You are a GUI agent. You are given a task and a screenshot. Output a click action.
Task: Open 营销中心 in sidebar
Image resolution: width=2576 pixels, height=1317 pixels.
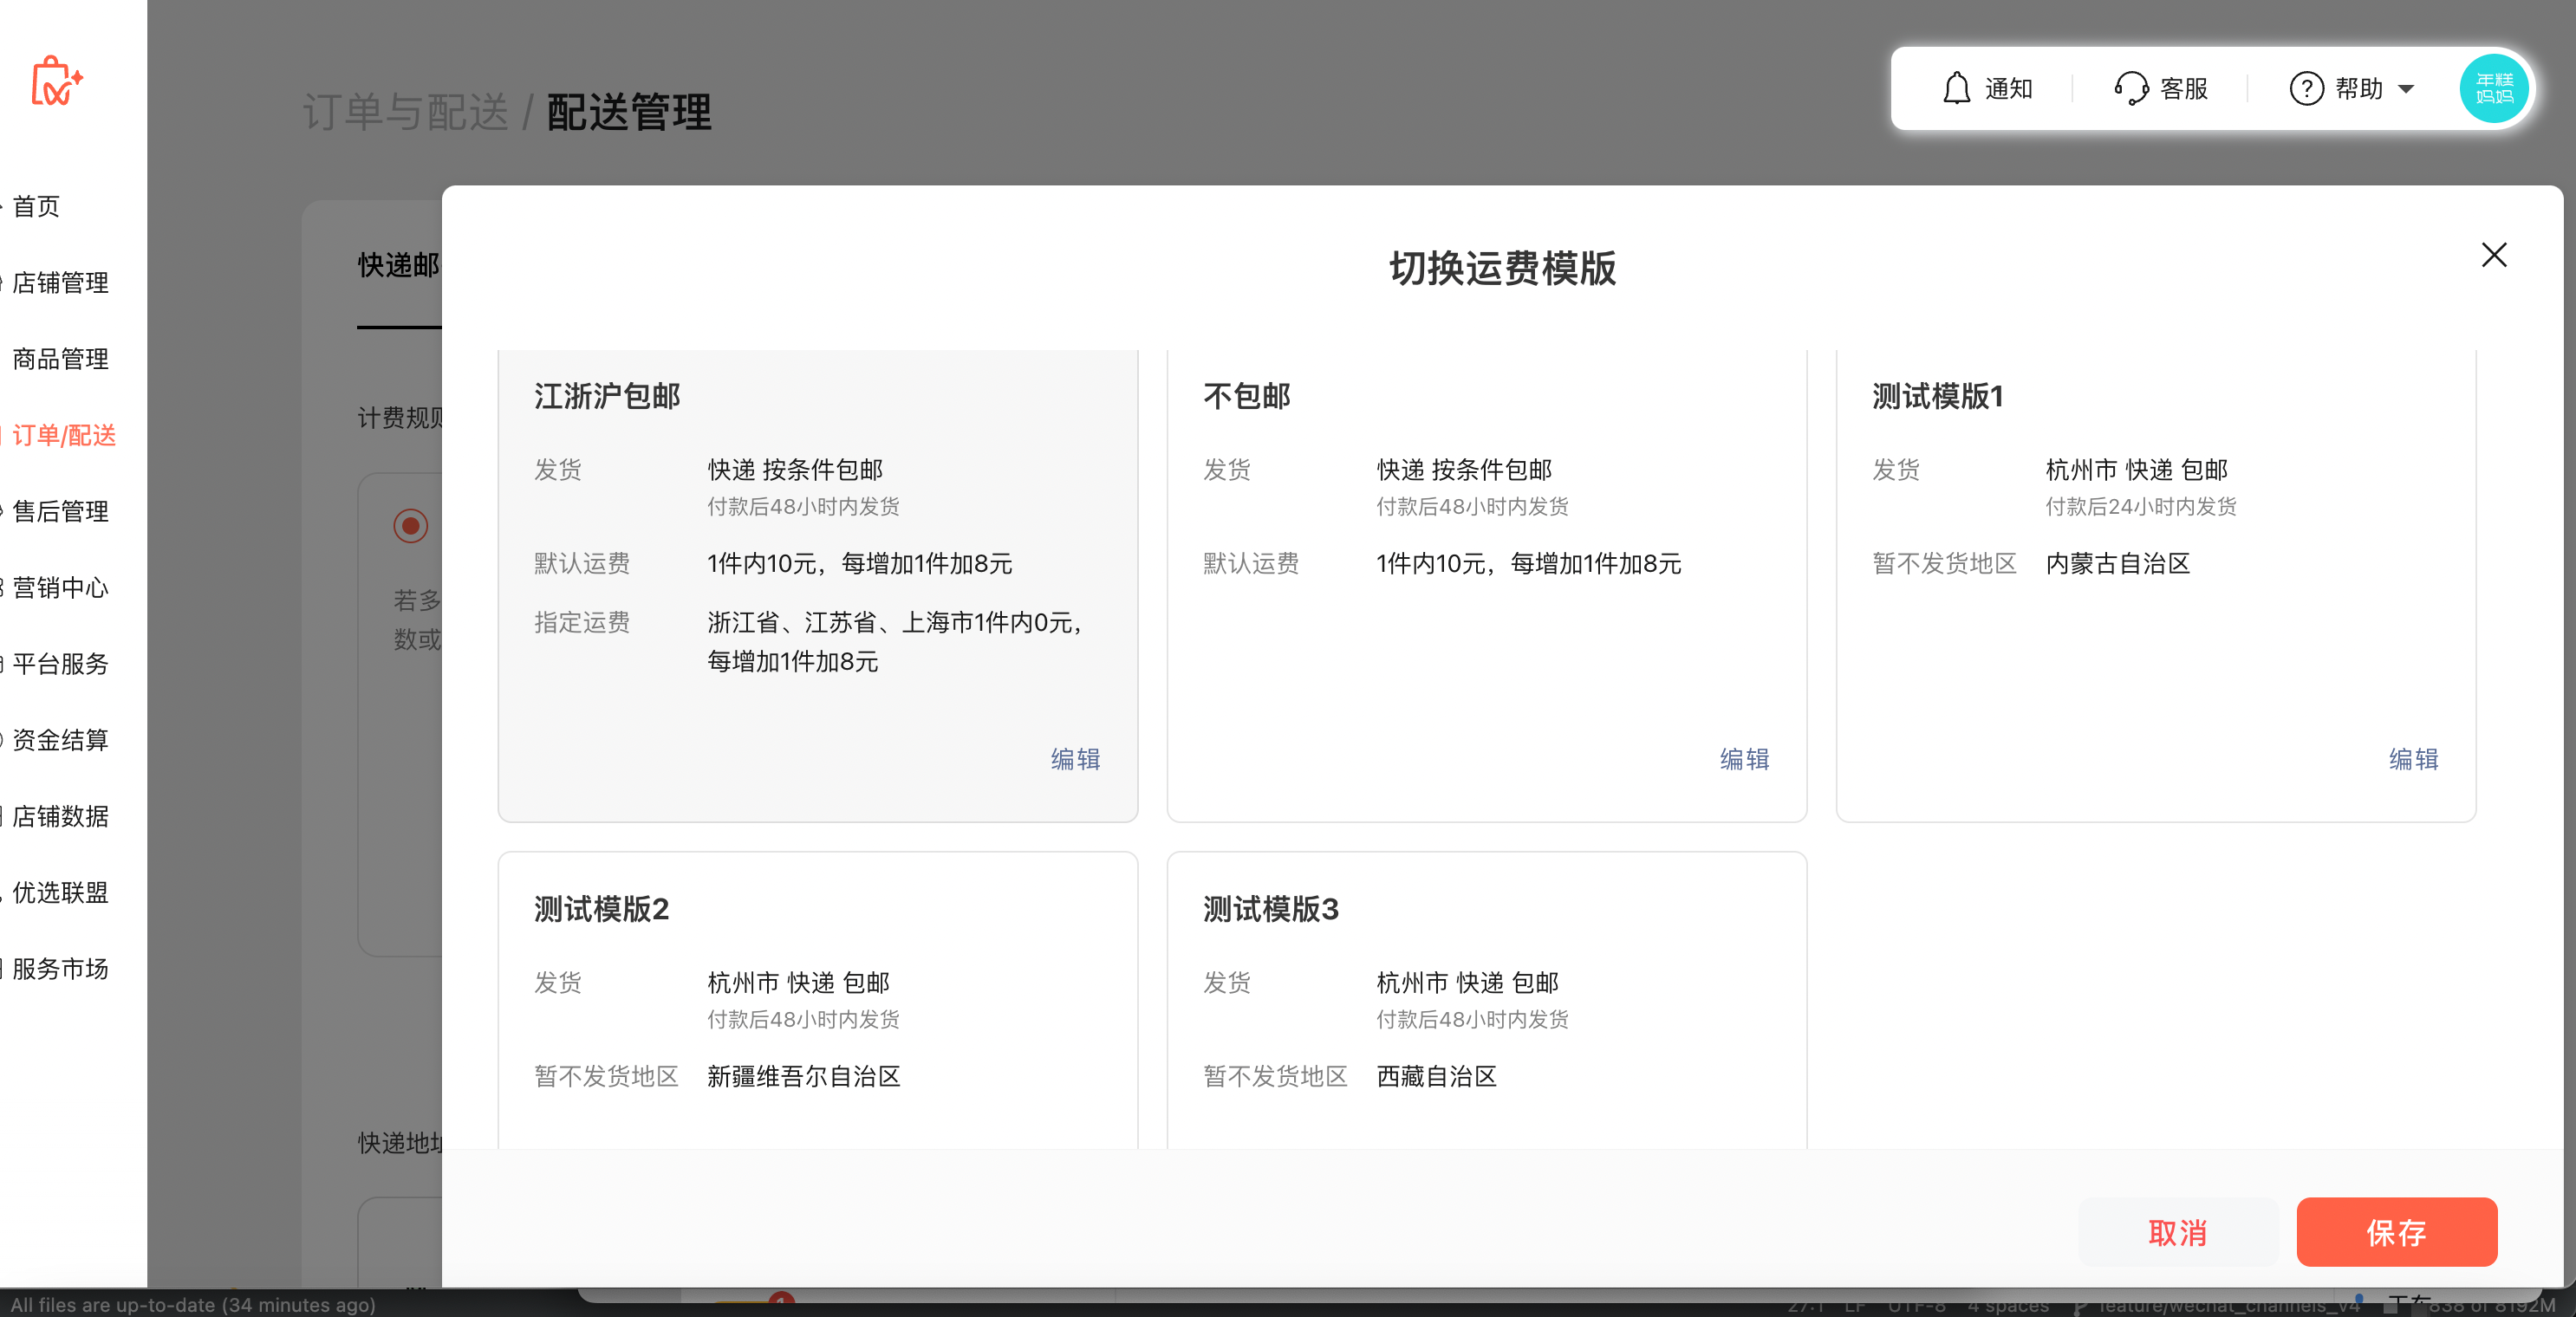pyautogui.click(x=60, y=587)
